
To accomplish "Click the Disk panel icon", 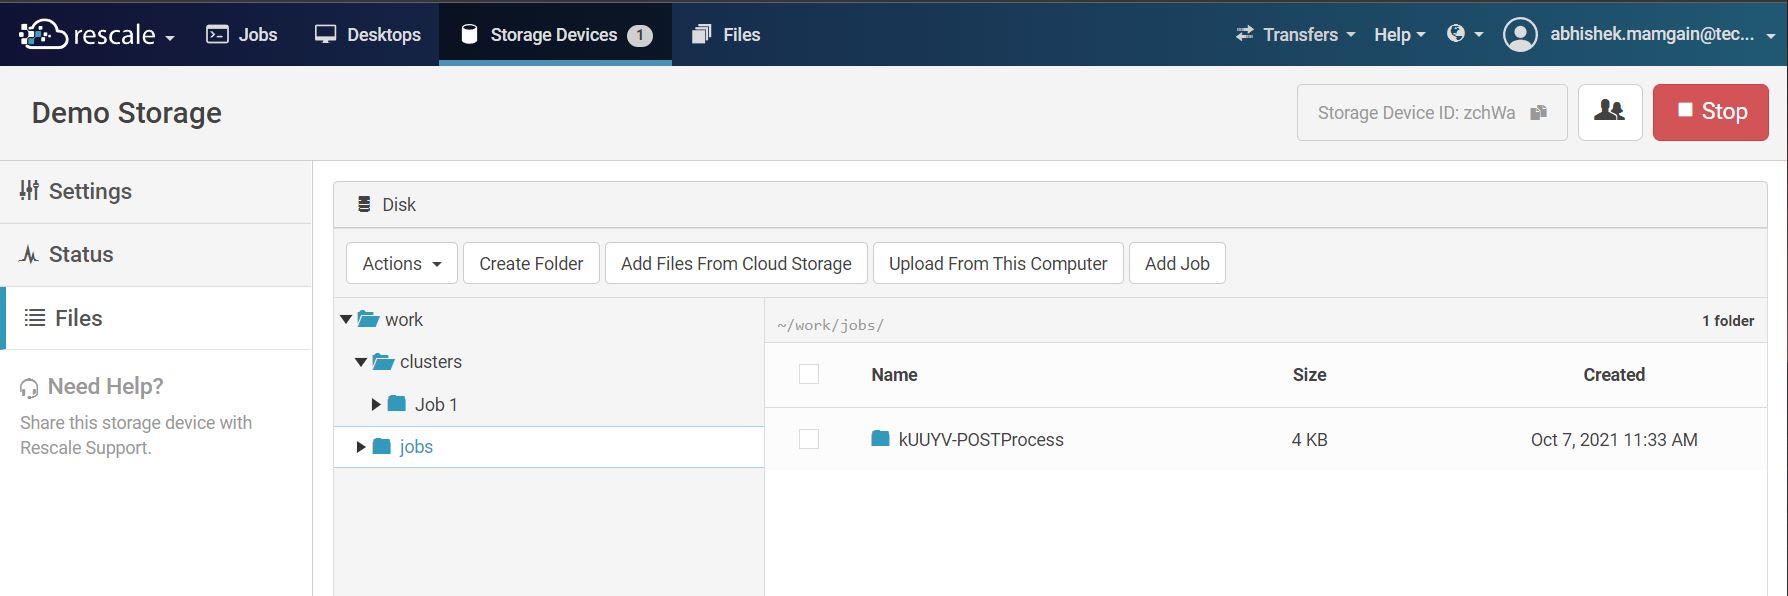I will pos(364,204).
